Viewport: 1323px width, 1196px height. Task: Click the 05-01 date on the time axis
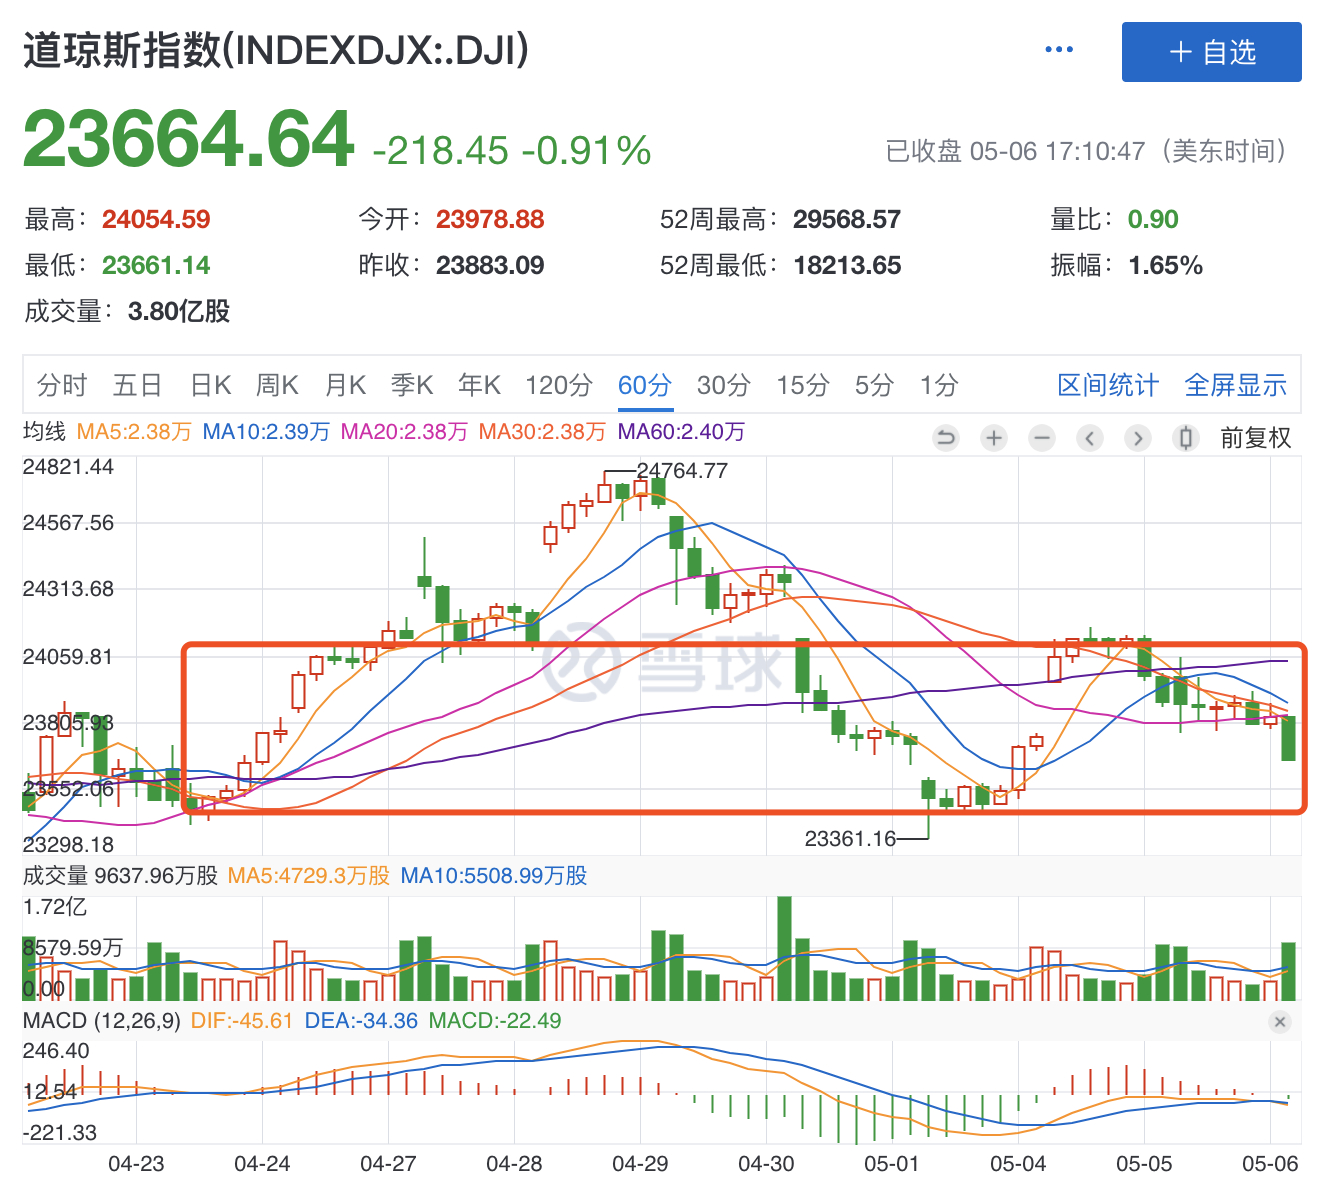pyautogui.click(x=892, y=1164)
